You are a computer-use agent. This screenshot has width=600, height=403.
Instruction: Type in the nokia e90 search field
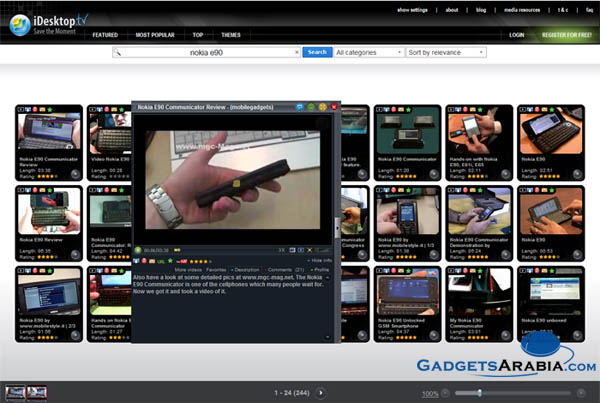(208, 51)
